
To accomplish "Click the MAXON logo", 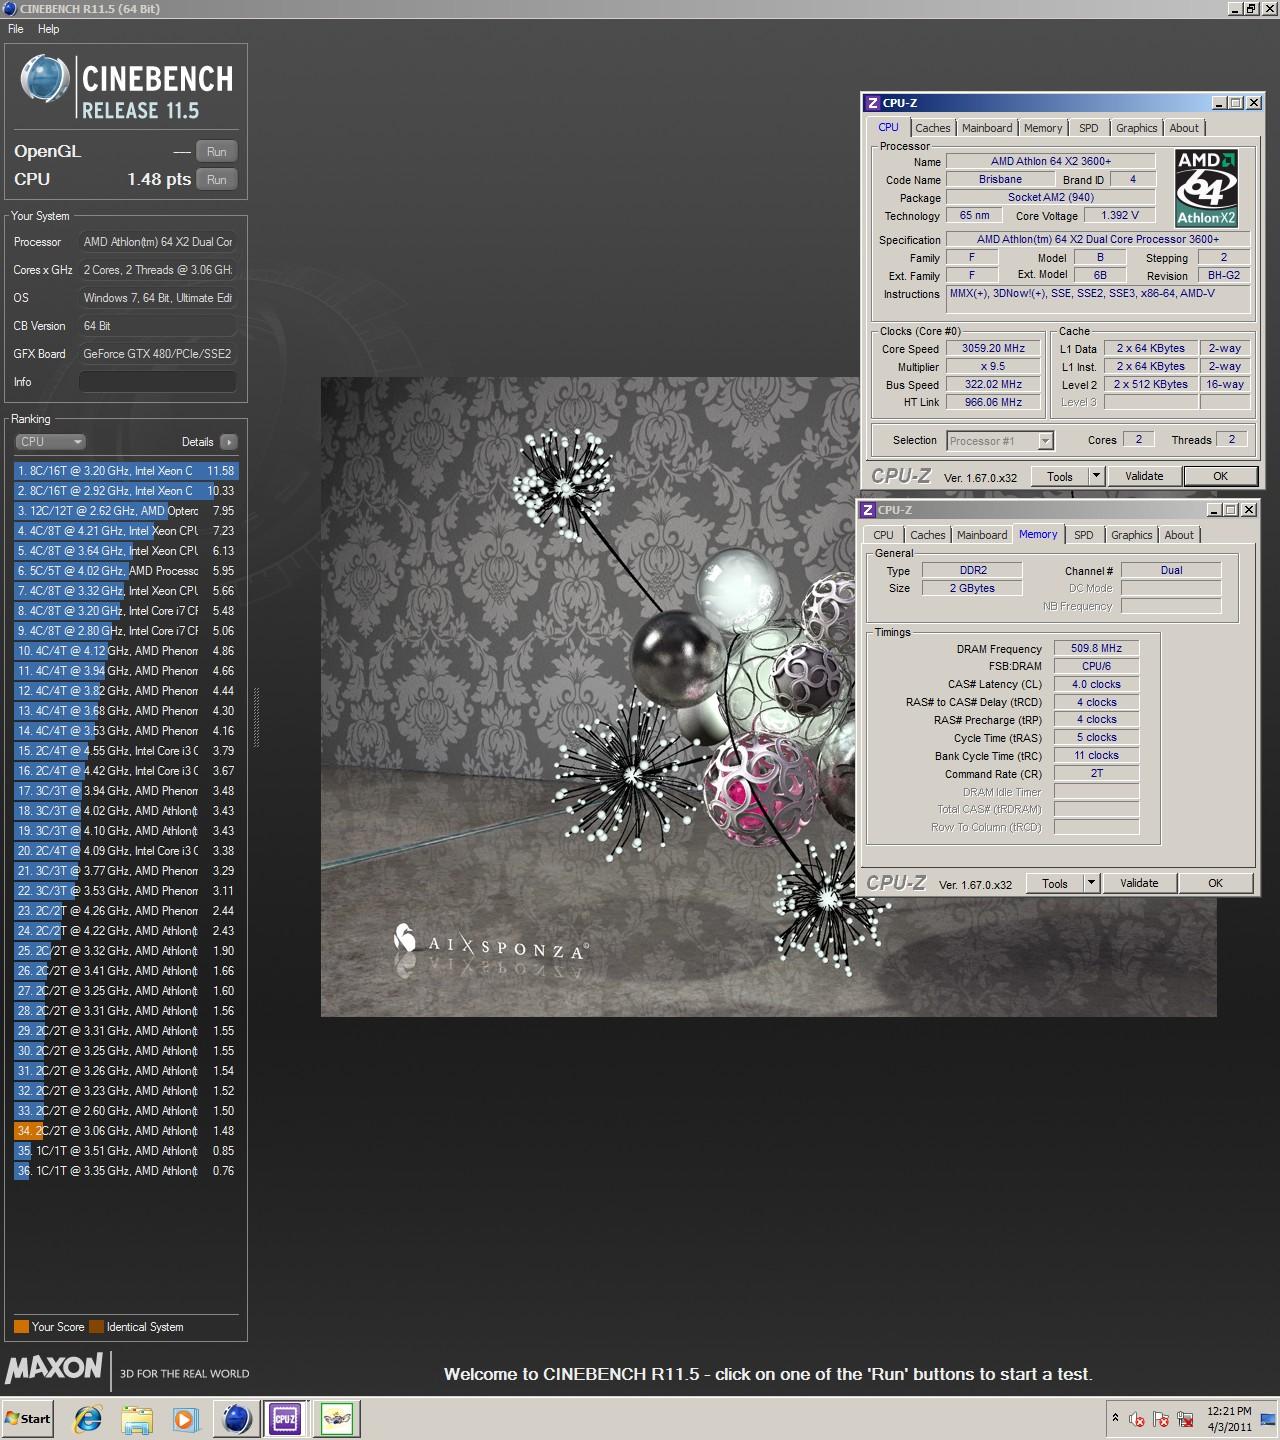I will (x=54, y=1368).
